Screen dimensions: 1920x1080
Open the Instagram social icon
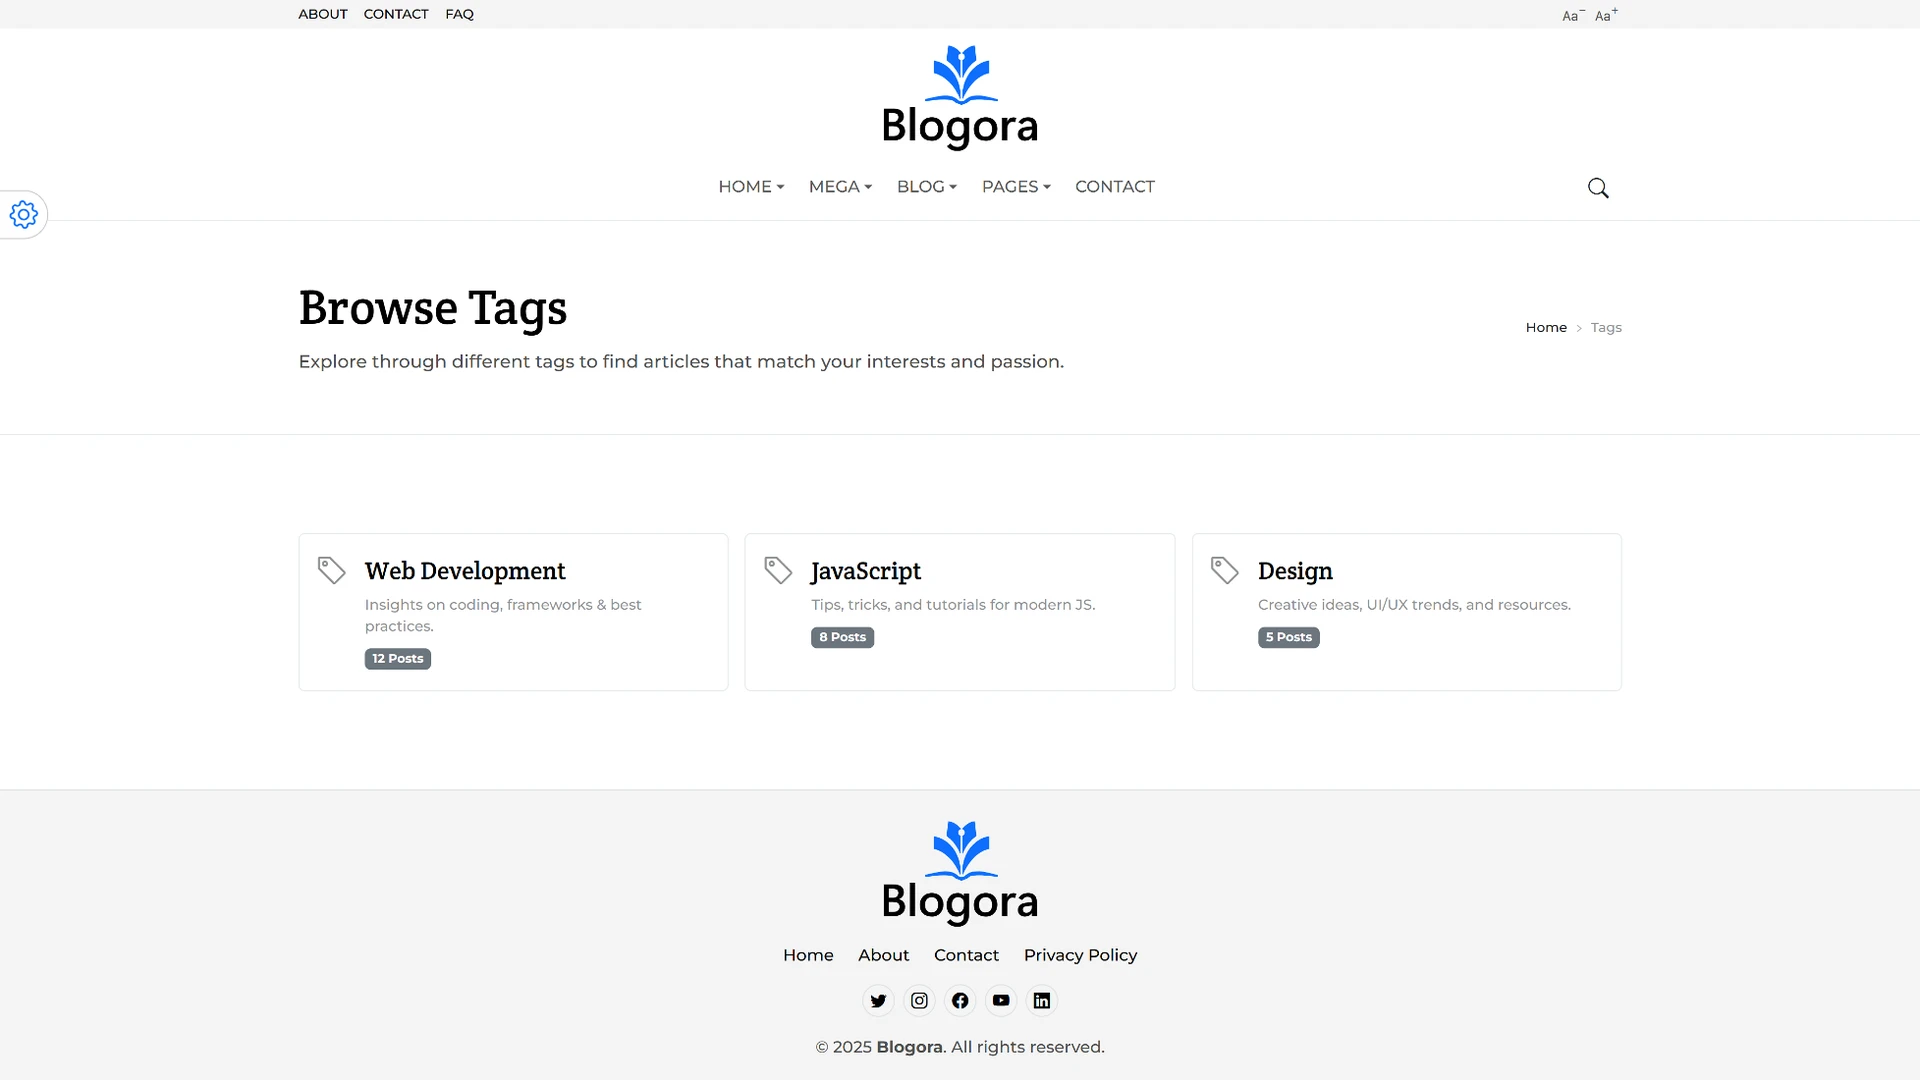pos(919,1001)
